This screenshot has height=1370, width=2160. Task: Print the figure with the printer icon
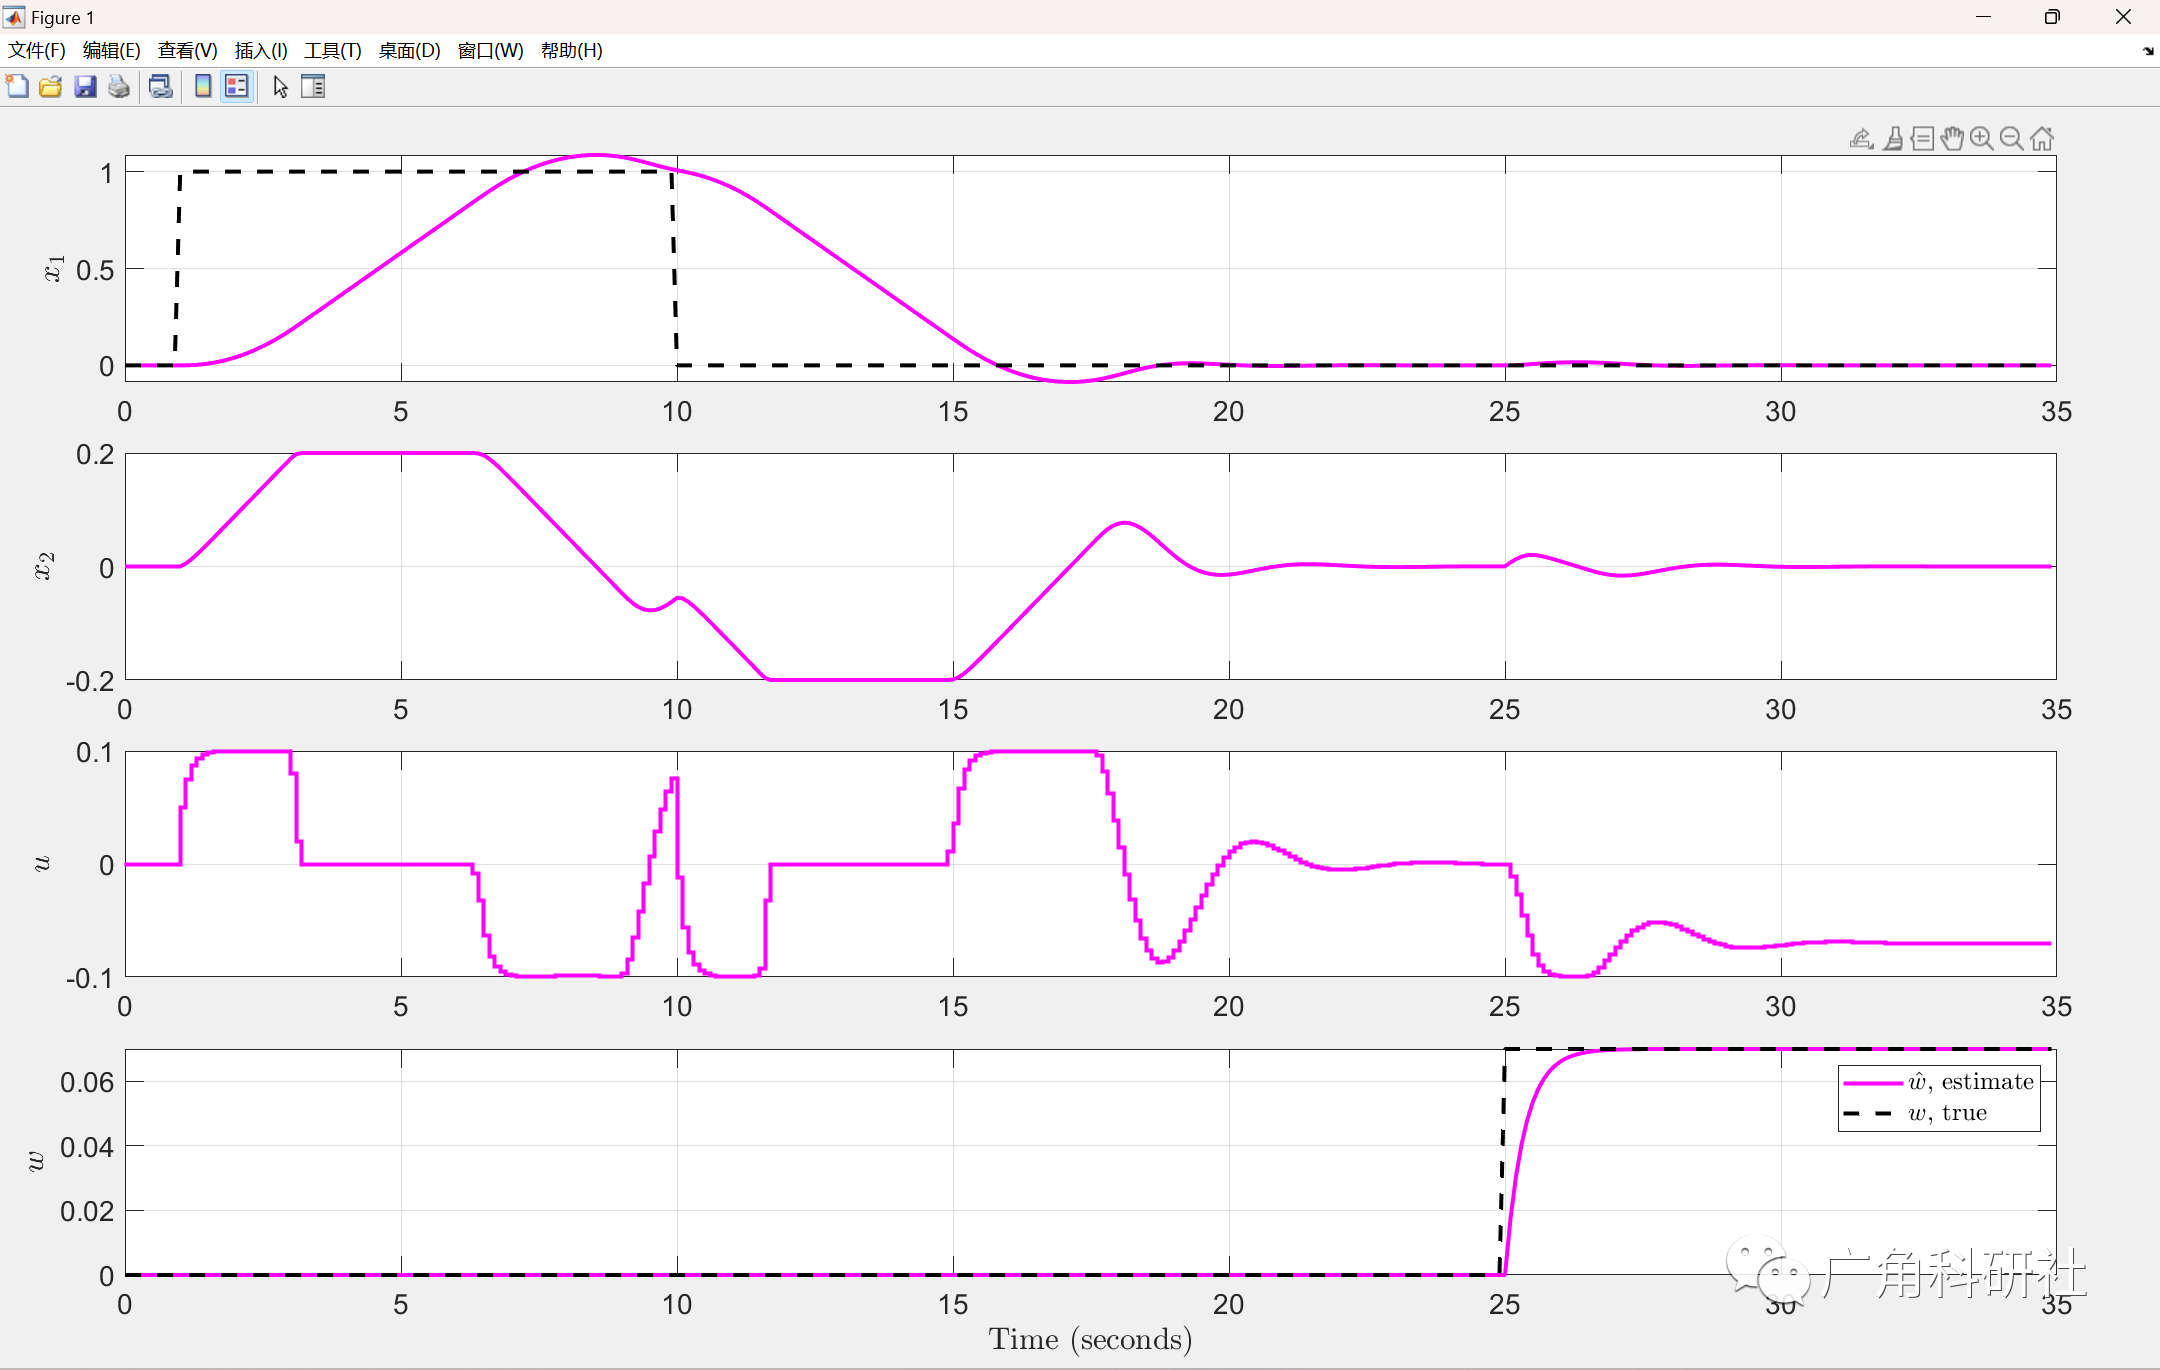pyautogui.click(x=119, y=87)
